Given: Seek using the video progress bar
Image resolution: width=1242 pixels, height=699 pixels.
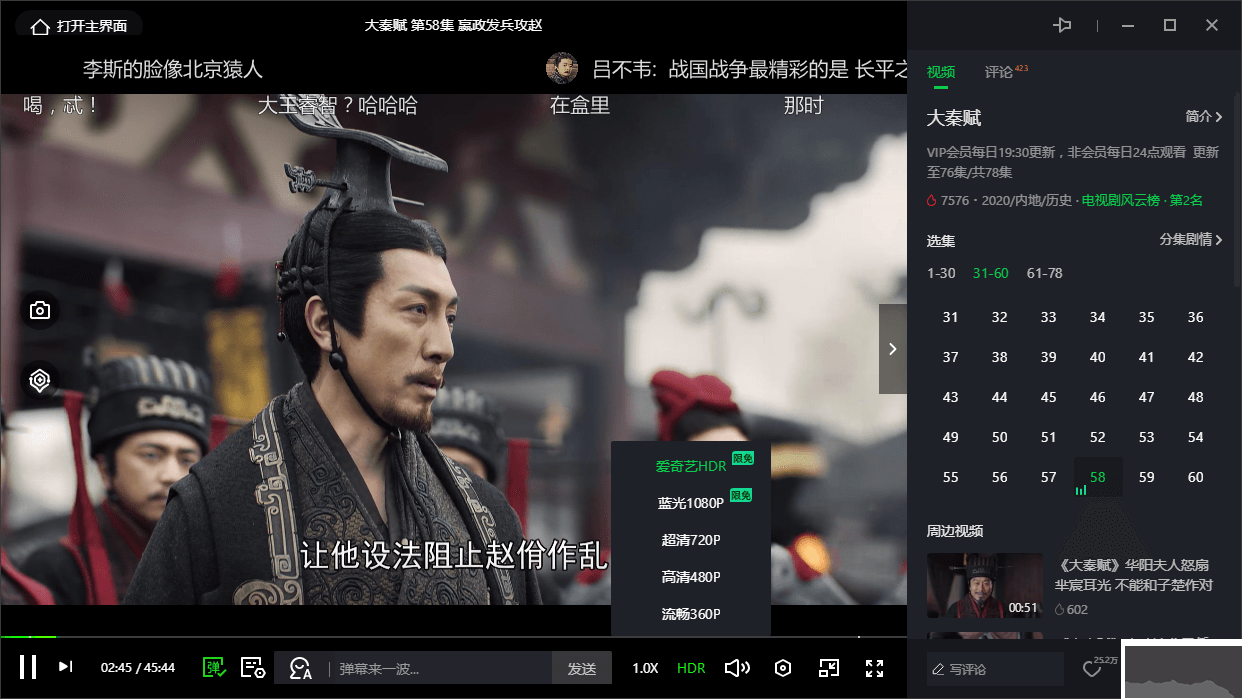Looking at the screenshot, I should [453, 636].
